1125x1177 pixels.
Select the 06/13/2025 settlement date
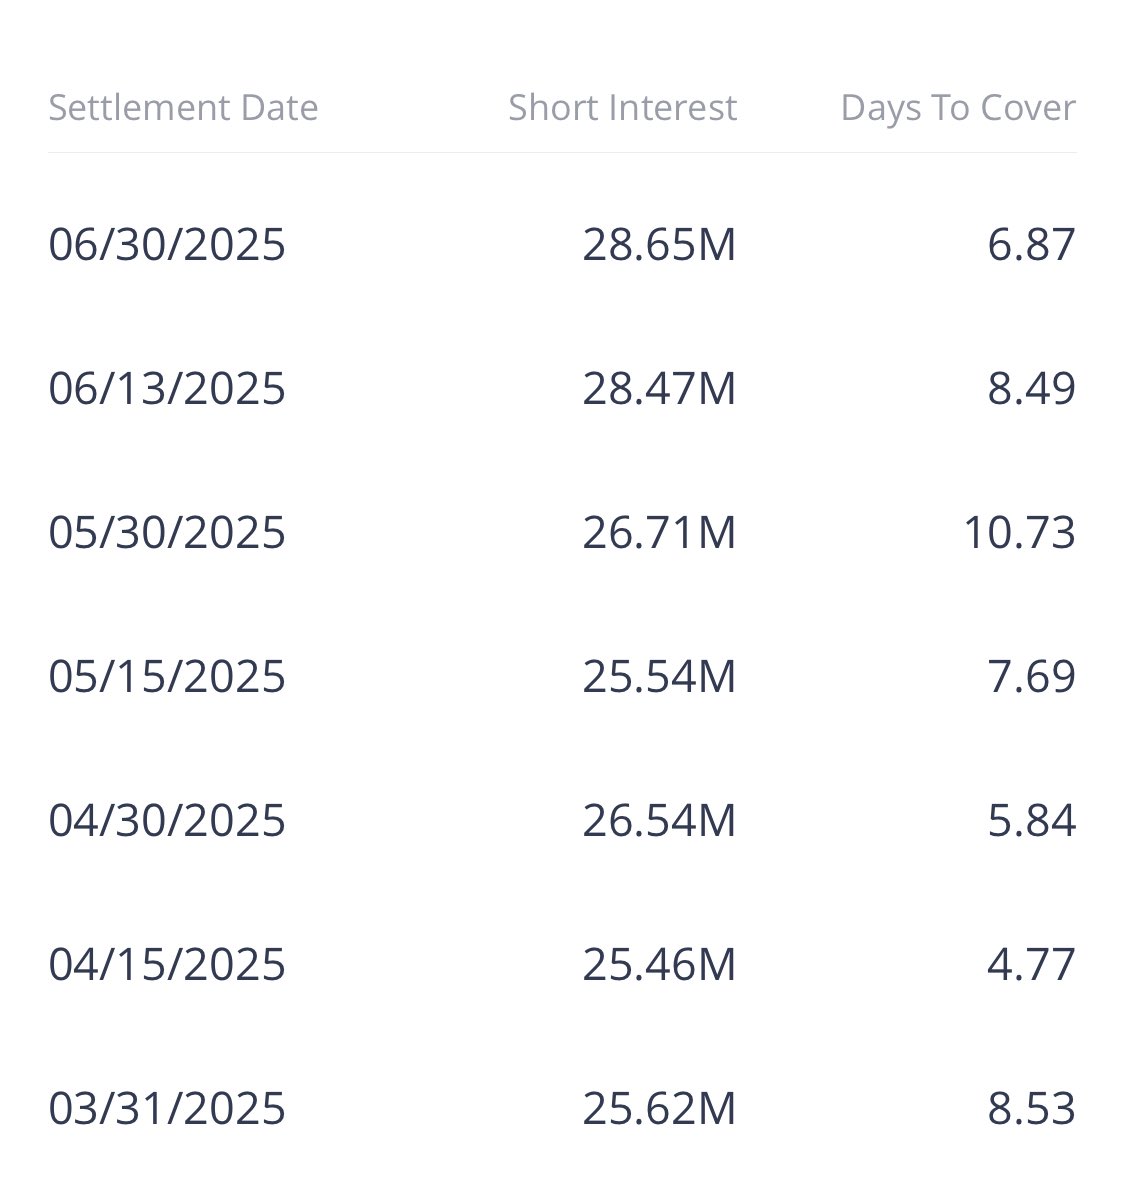[167, 389]
